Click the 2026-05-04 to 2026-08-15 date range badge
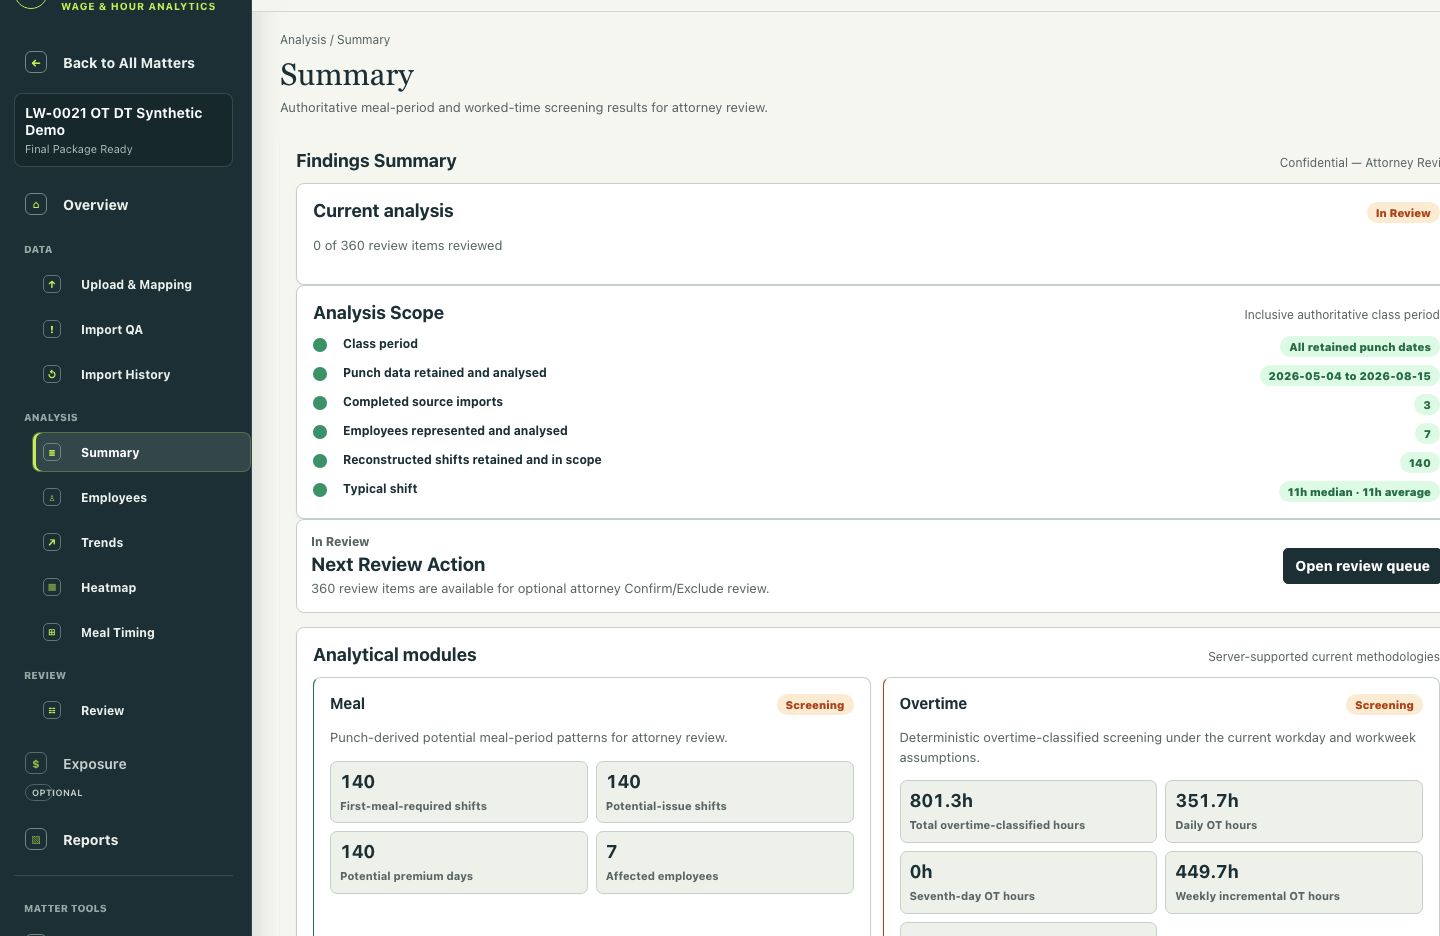Screen dimensions: 1440x936 [1349, 376]
